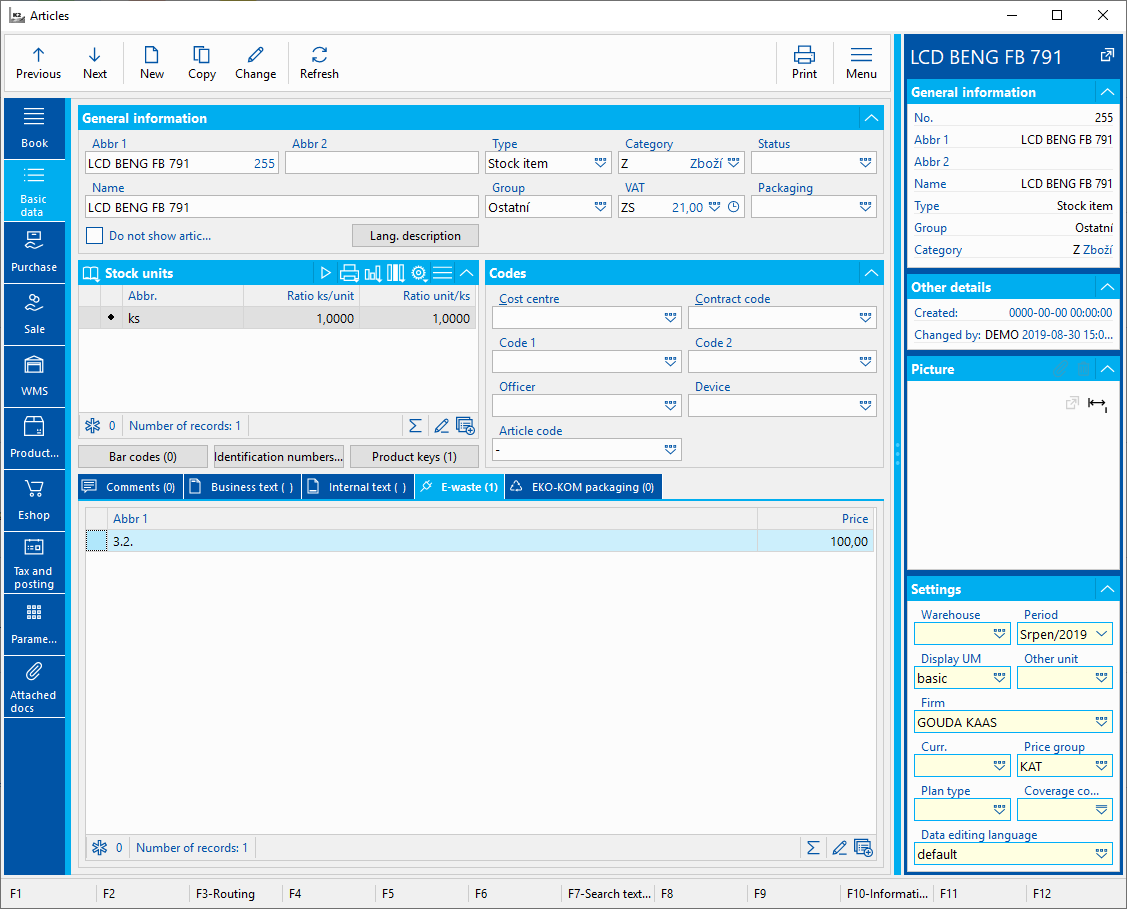Screen dimensions: 1127x909
Task: Tick the row selector box for 3.2.
Action: [96, 541]
